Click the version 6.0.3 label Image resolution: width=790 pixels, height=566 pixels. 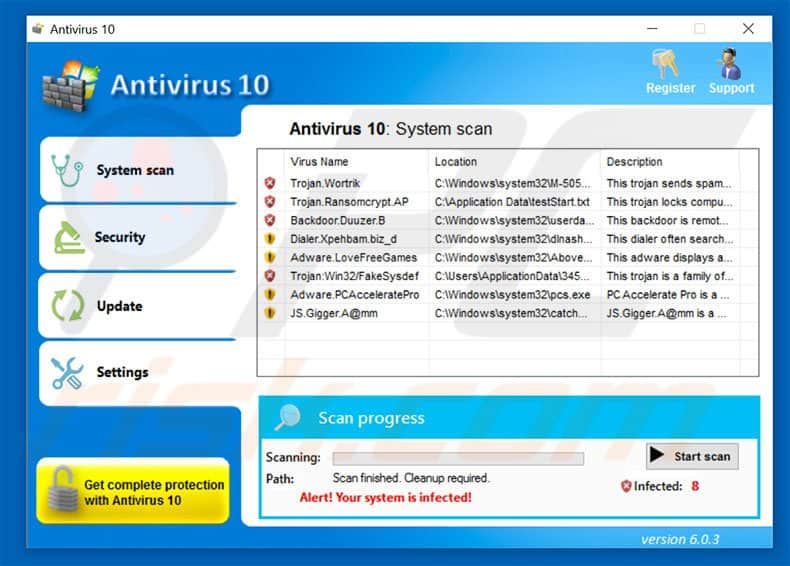point(680,539)
